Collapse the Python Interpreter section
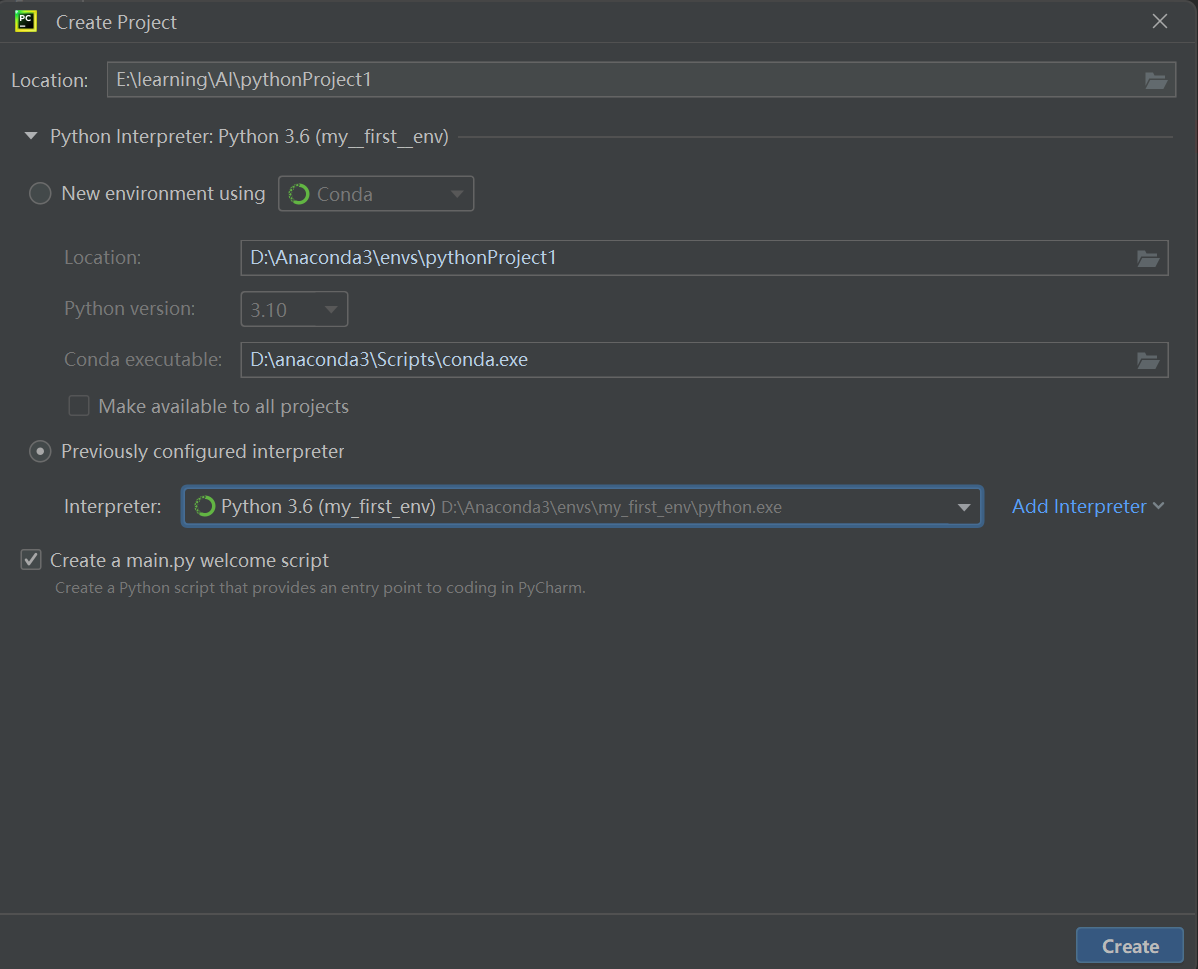 coord(31,136)
